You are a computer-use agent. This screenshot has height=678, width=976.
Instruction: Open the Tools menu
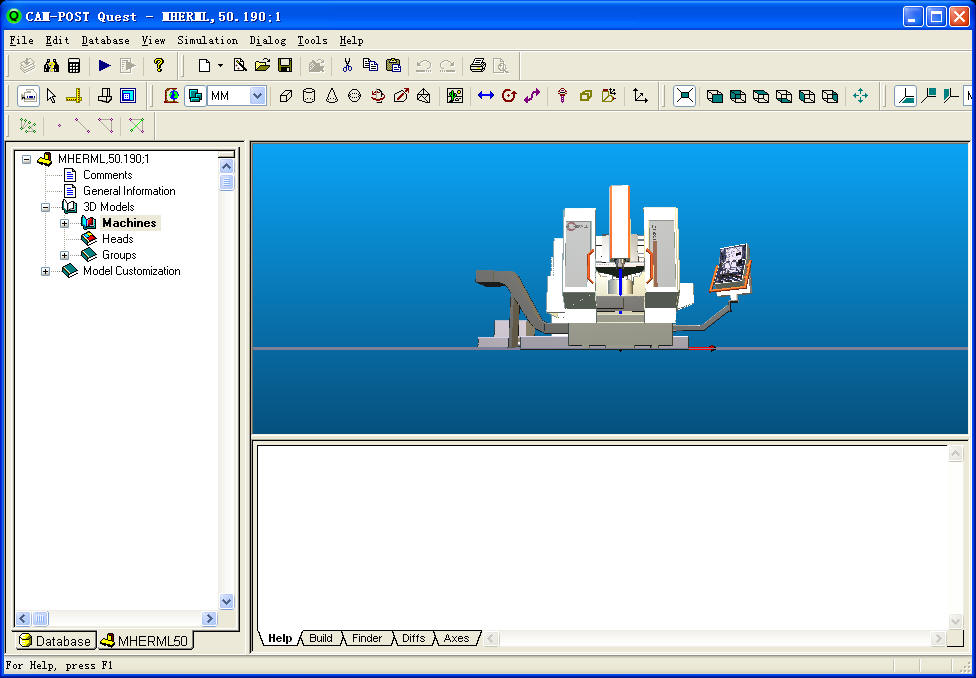(x=312, y=40)
